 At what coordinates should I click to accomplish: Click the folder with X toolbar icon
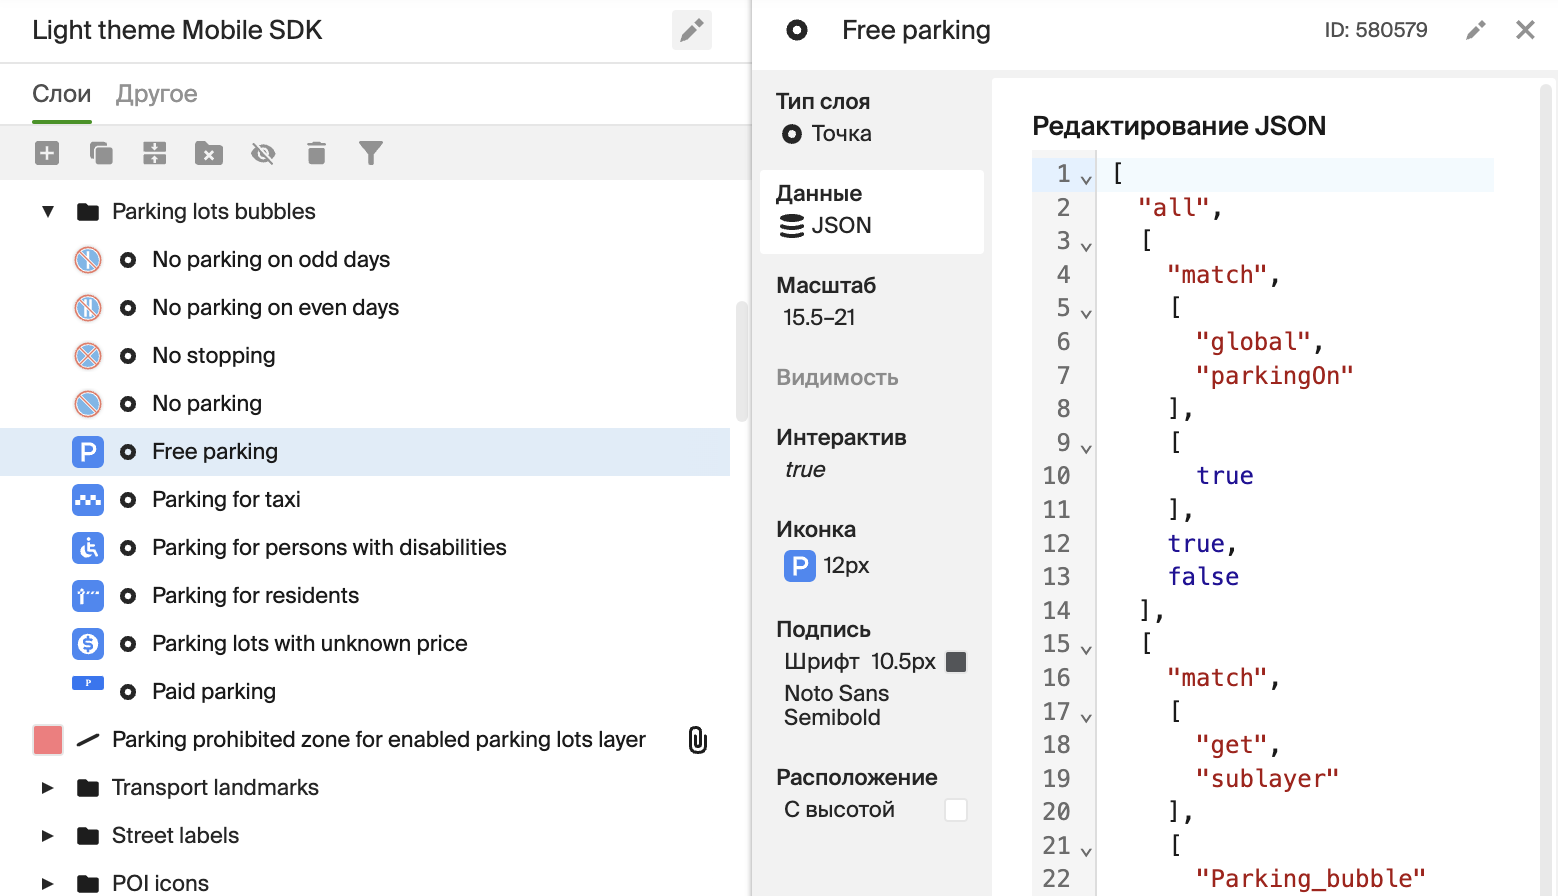click(x=209, y=153)
